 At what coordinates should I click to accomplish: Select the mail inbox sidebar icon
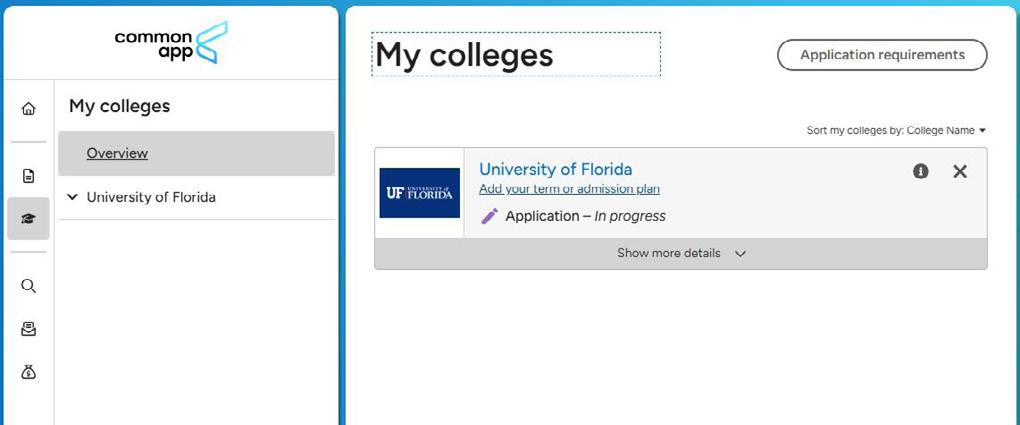28,329
